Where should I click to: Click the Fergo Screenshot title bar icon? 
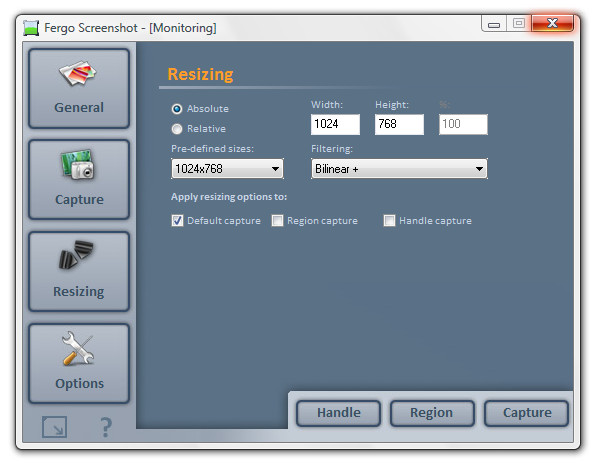31,28
